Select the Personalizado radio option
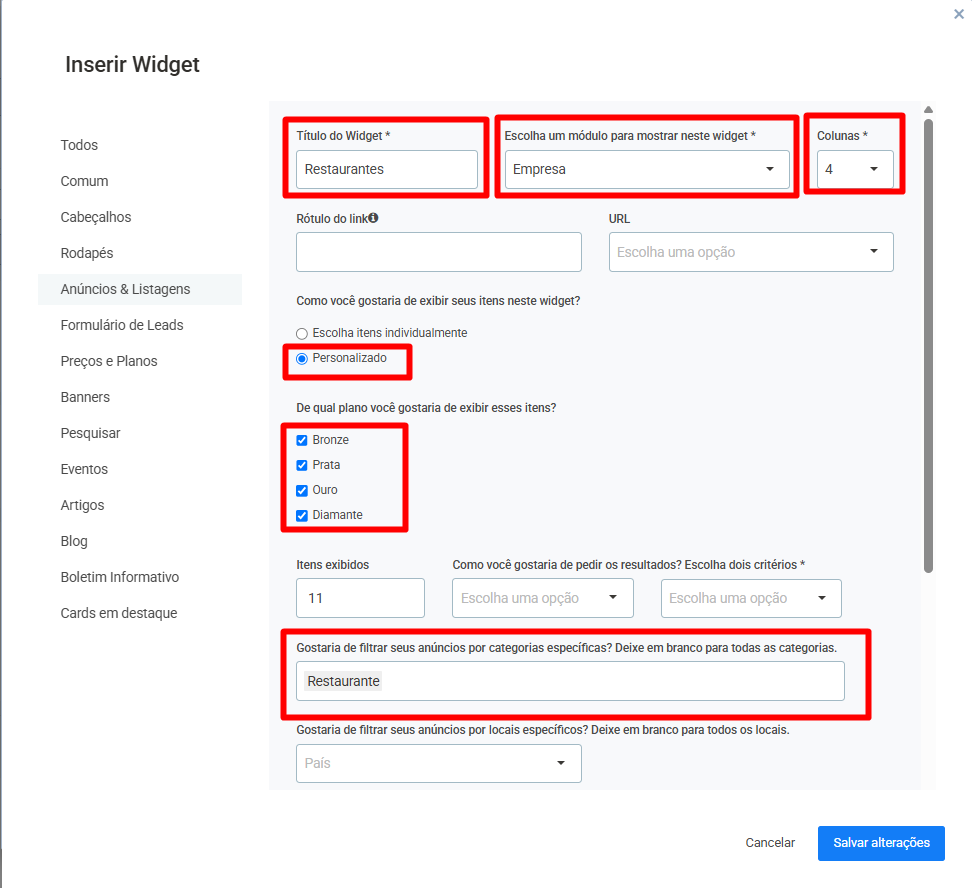 pos(302,359)
